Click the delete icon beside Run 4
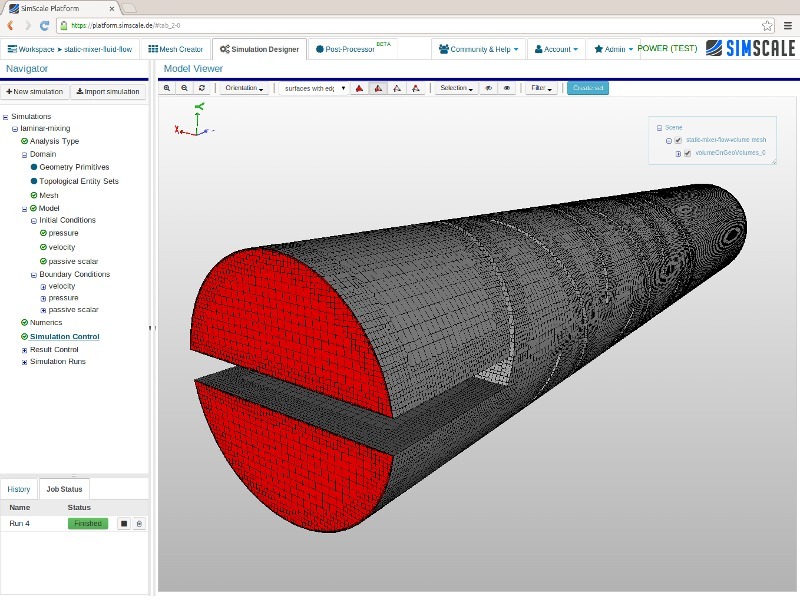 pos(140,523)
